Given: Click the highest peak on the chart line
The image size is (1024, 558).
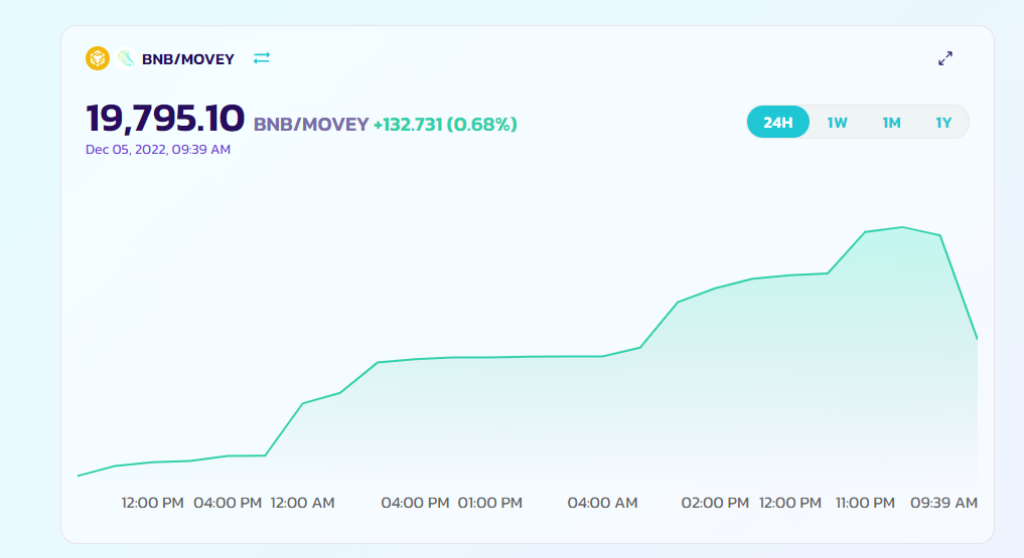Looking at the screenshot, I should [x=903, y=227].
